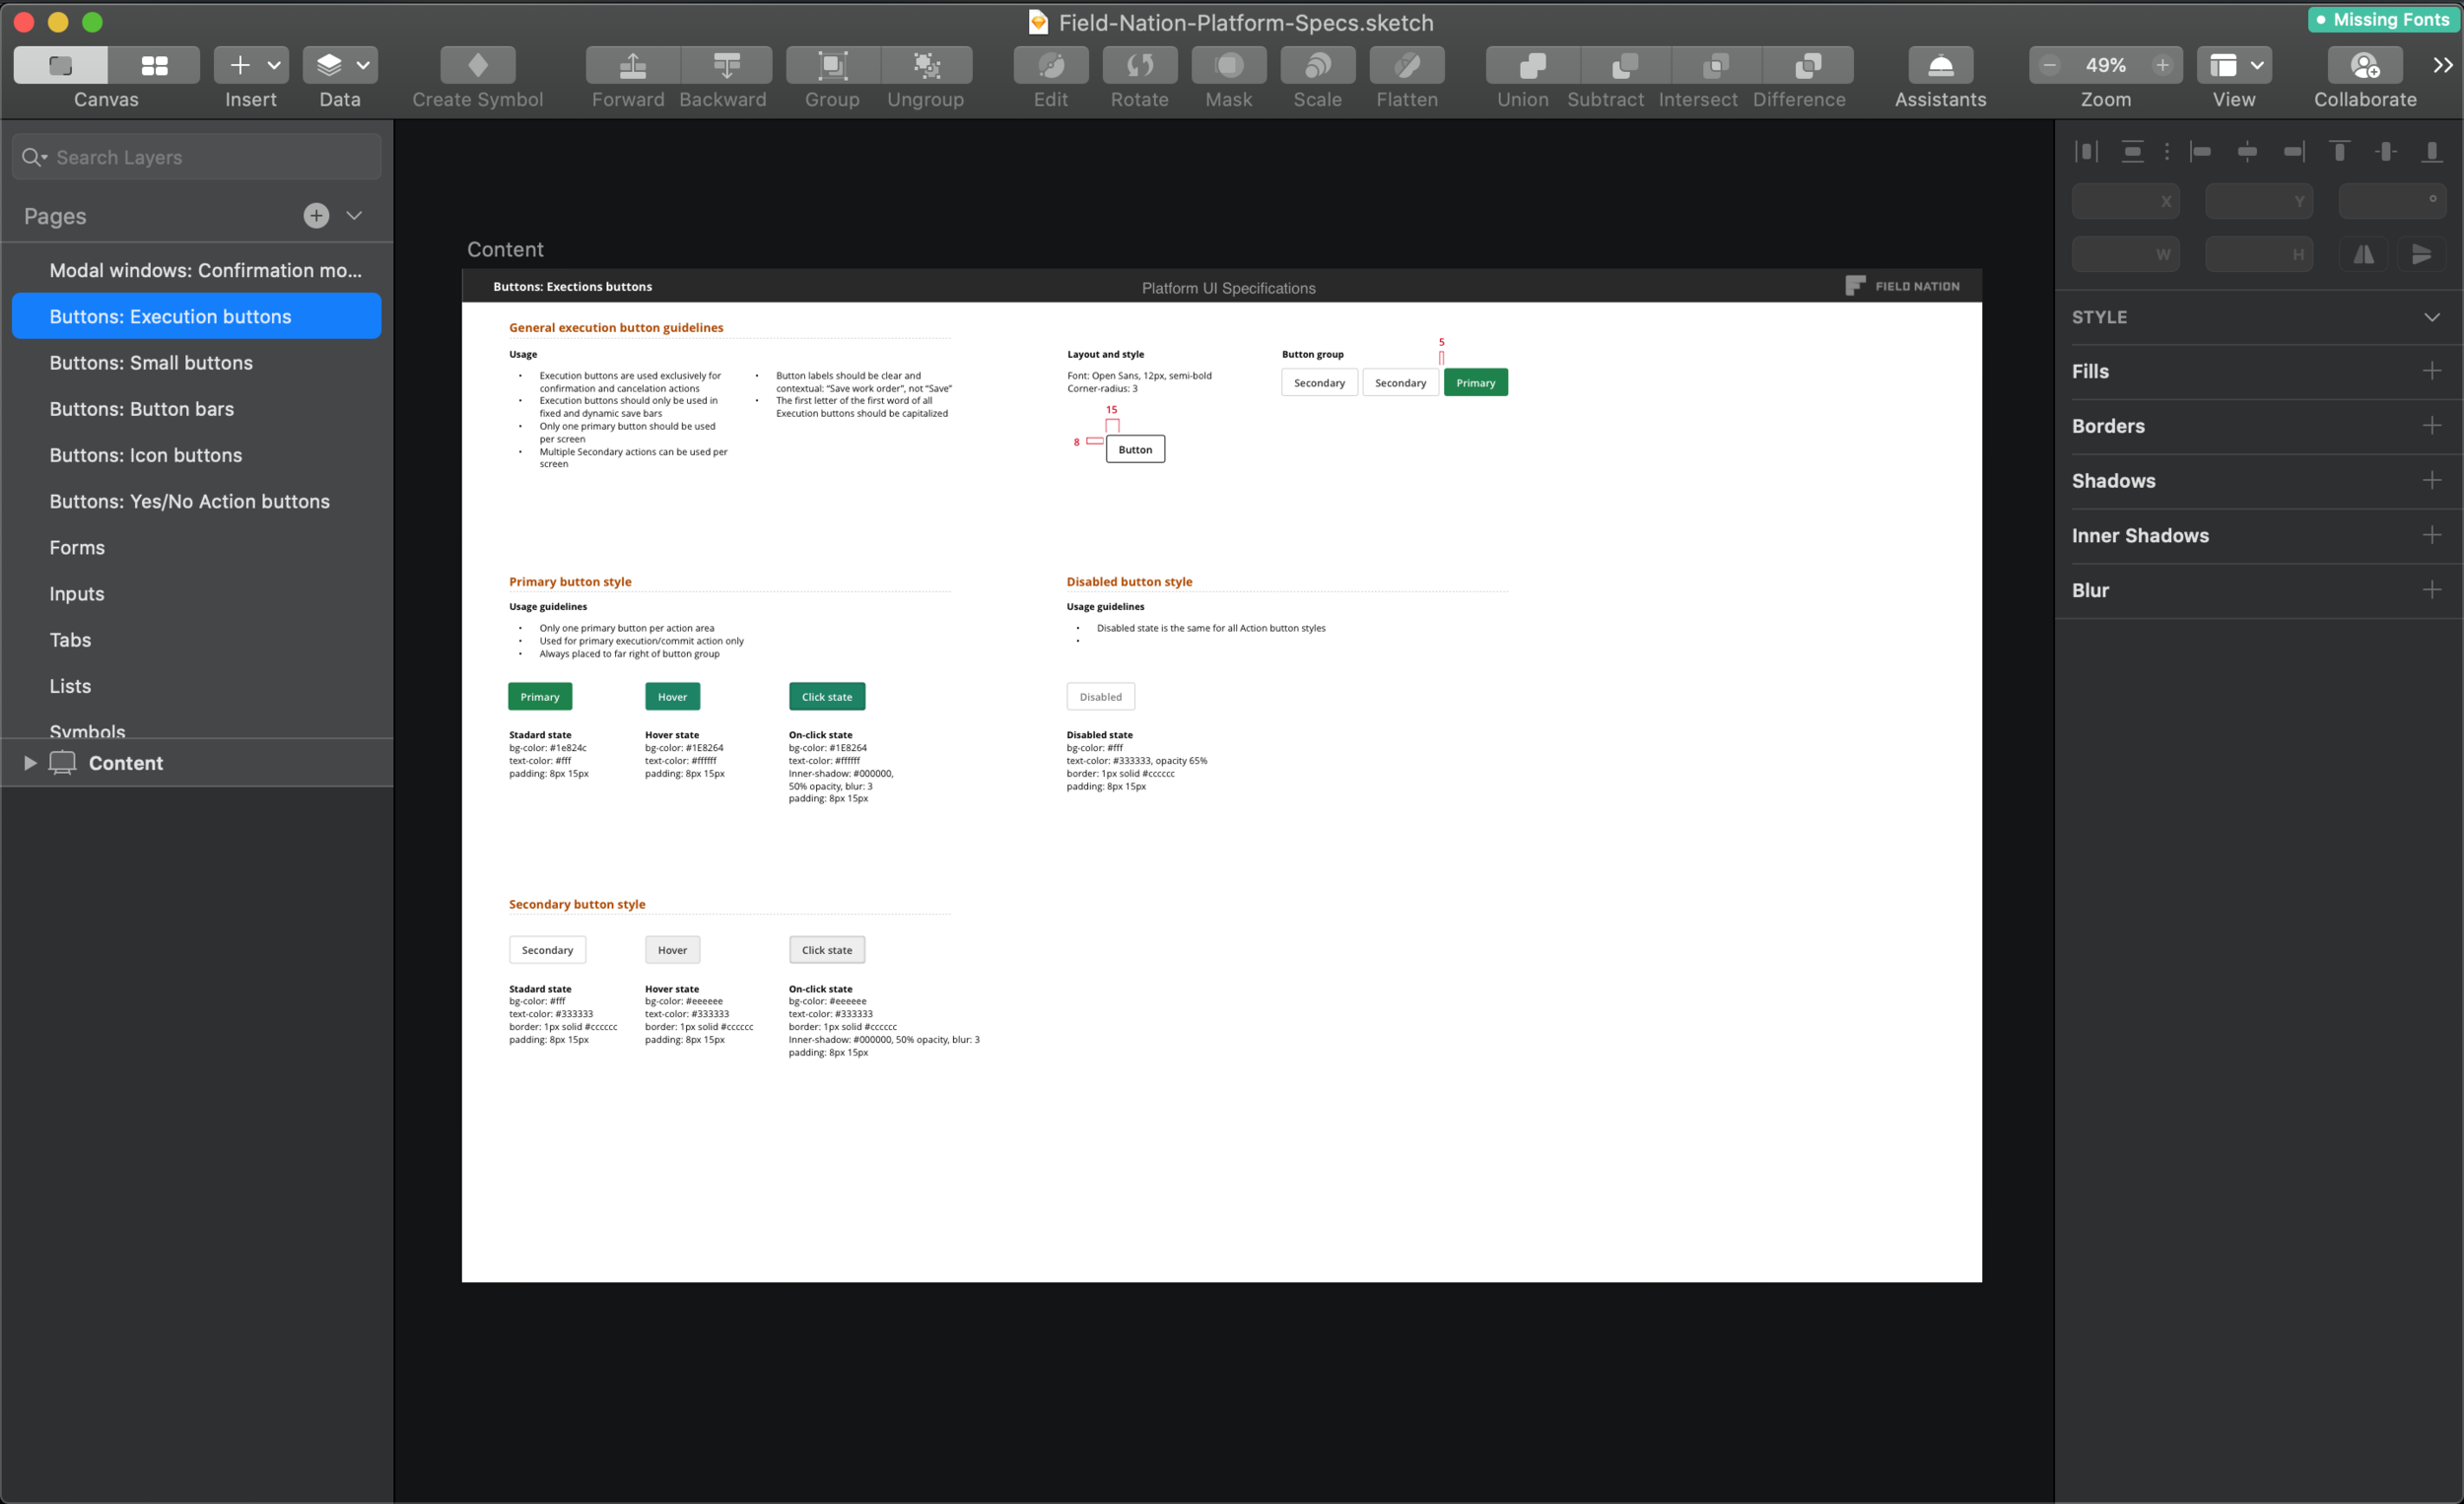Open Modal windows: Confirmation page

click(x=197, y=270)
